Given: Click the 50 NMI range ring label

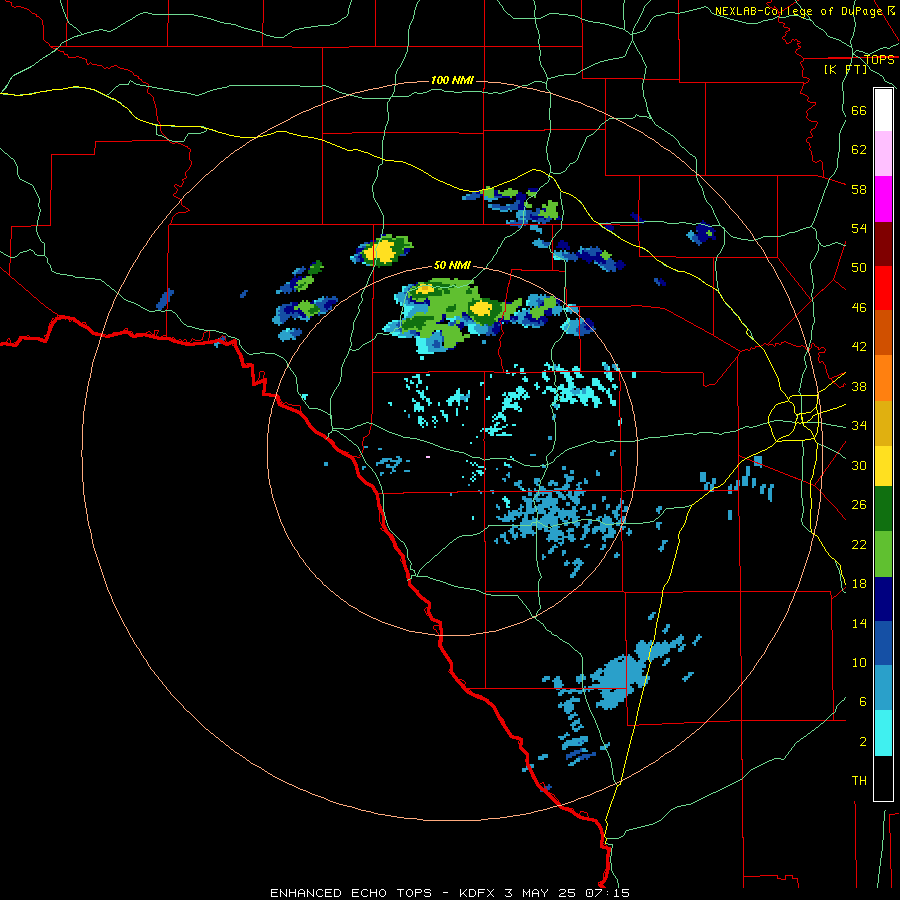Looking at the screenshot, I should click(x=452, y=265).
